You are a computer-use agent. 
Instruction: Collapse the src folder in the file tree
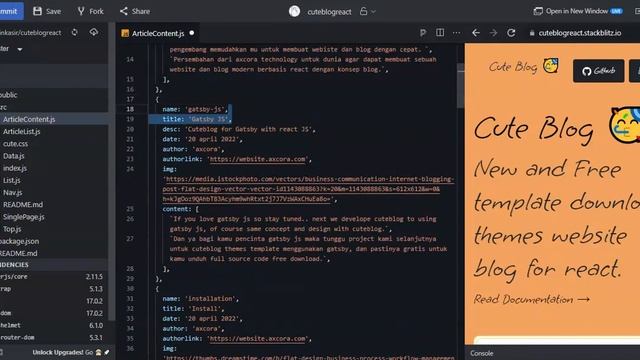3,107
